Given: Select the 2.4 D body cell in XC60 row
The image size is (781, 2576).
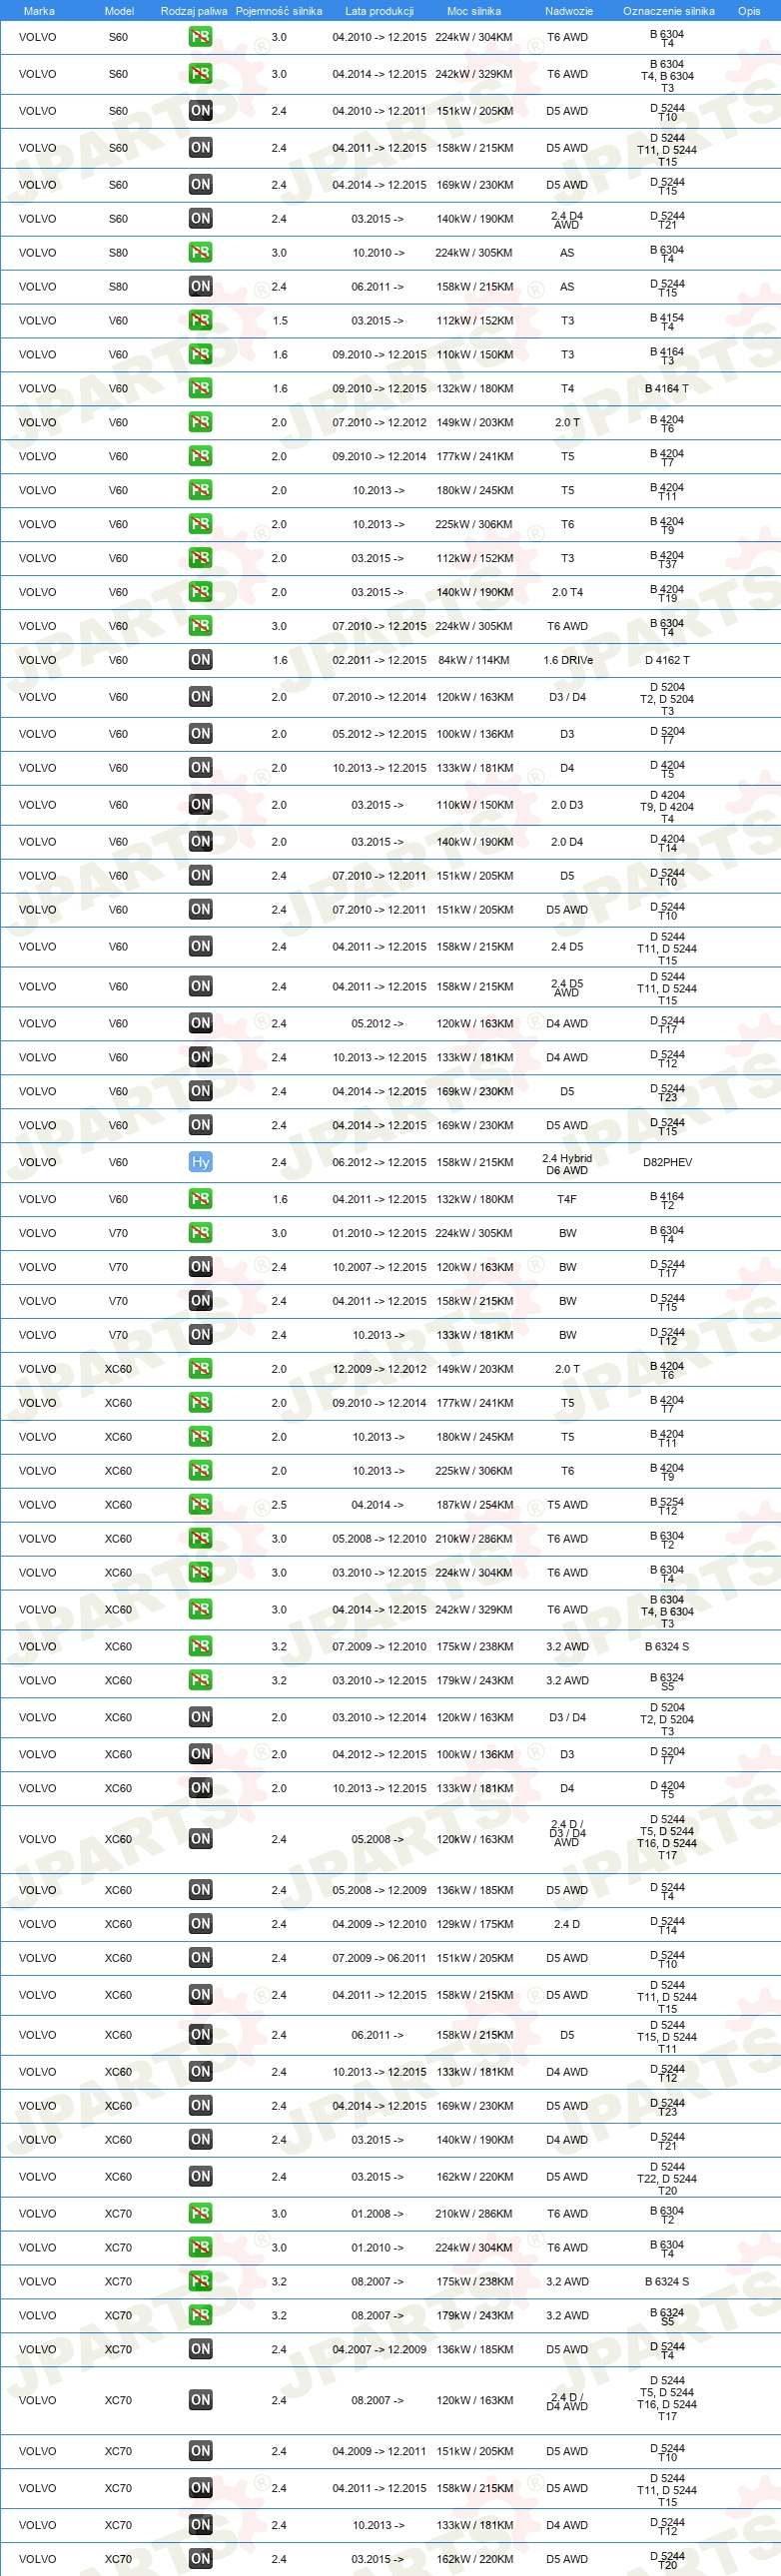Looking at the screenshot, I should (x=567, y=1924).
